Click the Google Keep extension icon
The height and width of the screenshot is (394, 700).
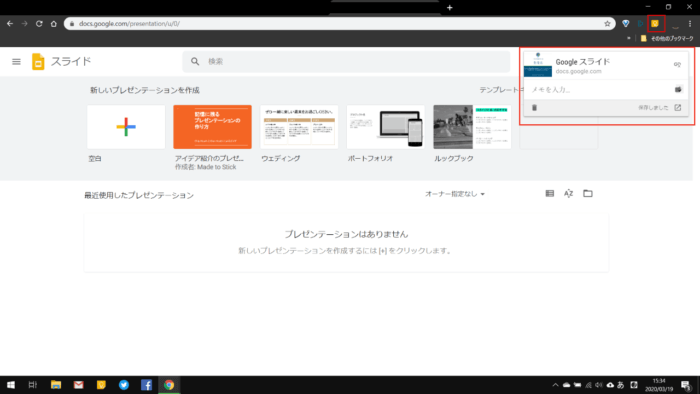[x=655, y=24]
